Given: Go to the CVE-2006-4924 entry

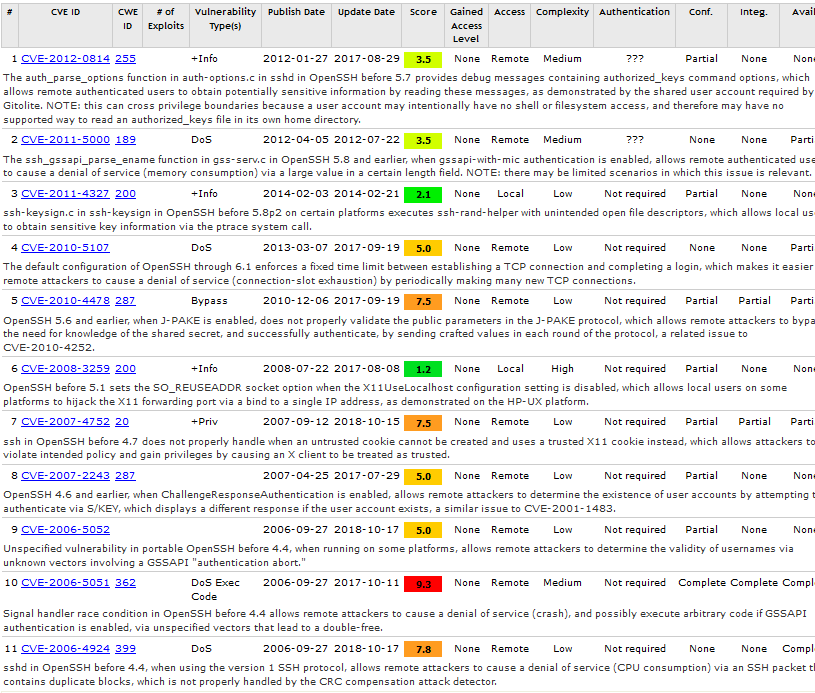Looking at the screenshot, I should point(65,649).
